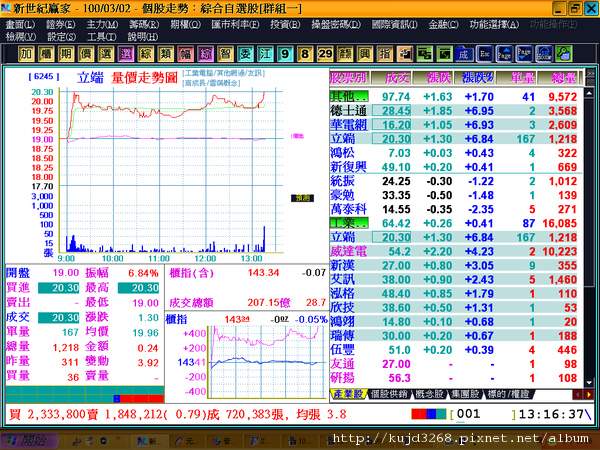The image size is (600, 450).
Task: Click the 櫃 toolbar icon
Action: (x=46, y=54)
